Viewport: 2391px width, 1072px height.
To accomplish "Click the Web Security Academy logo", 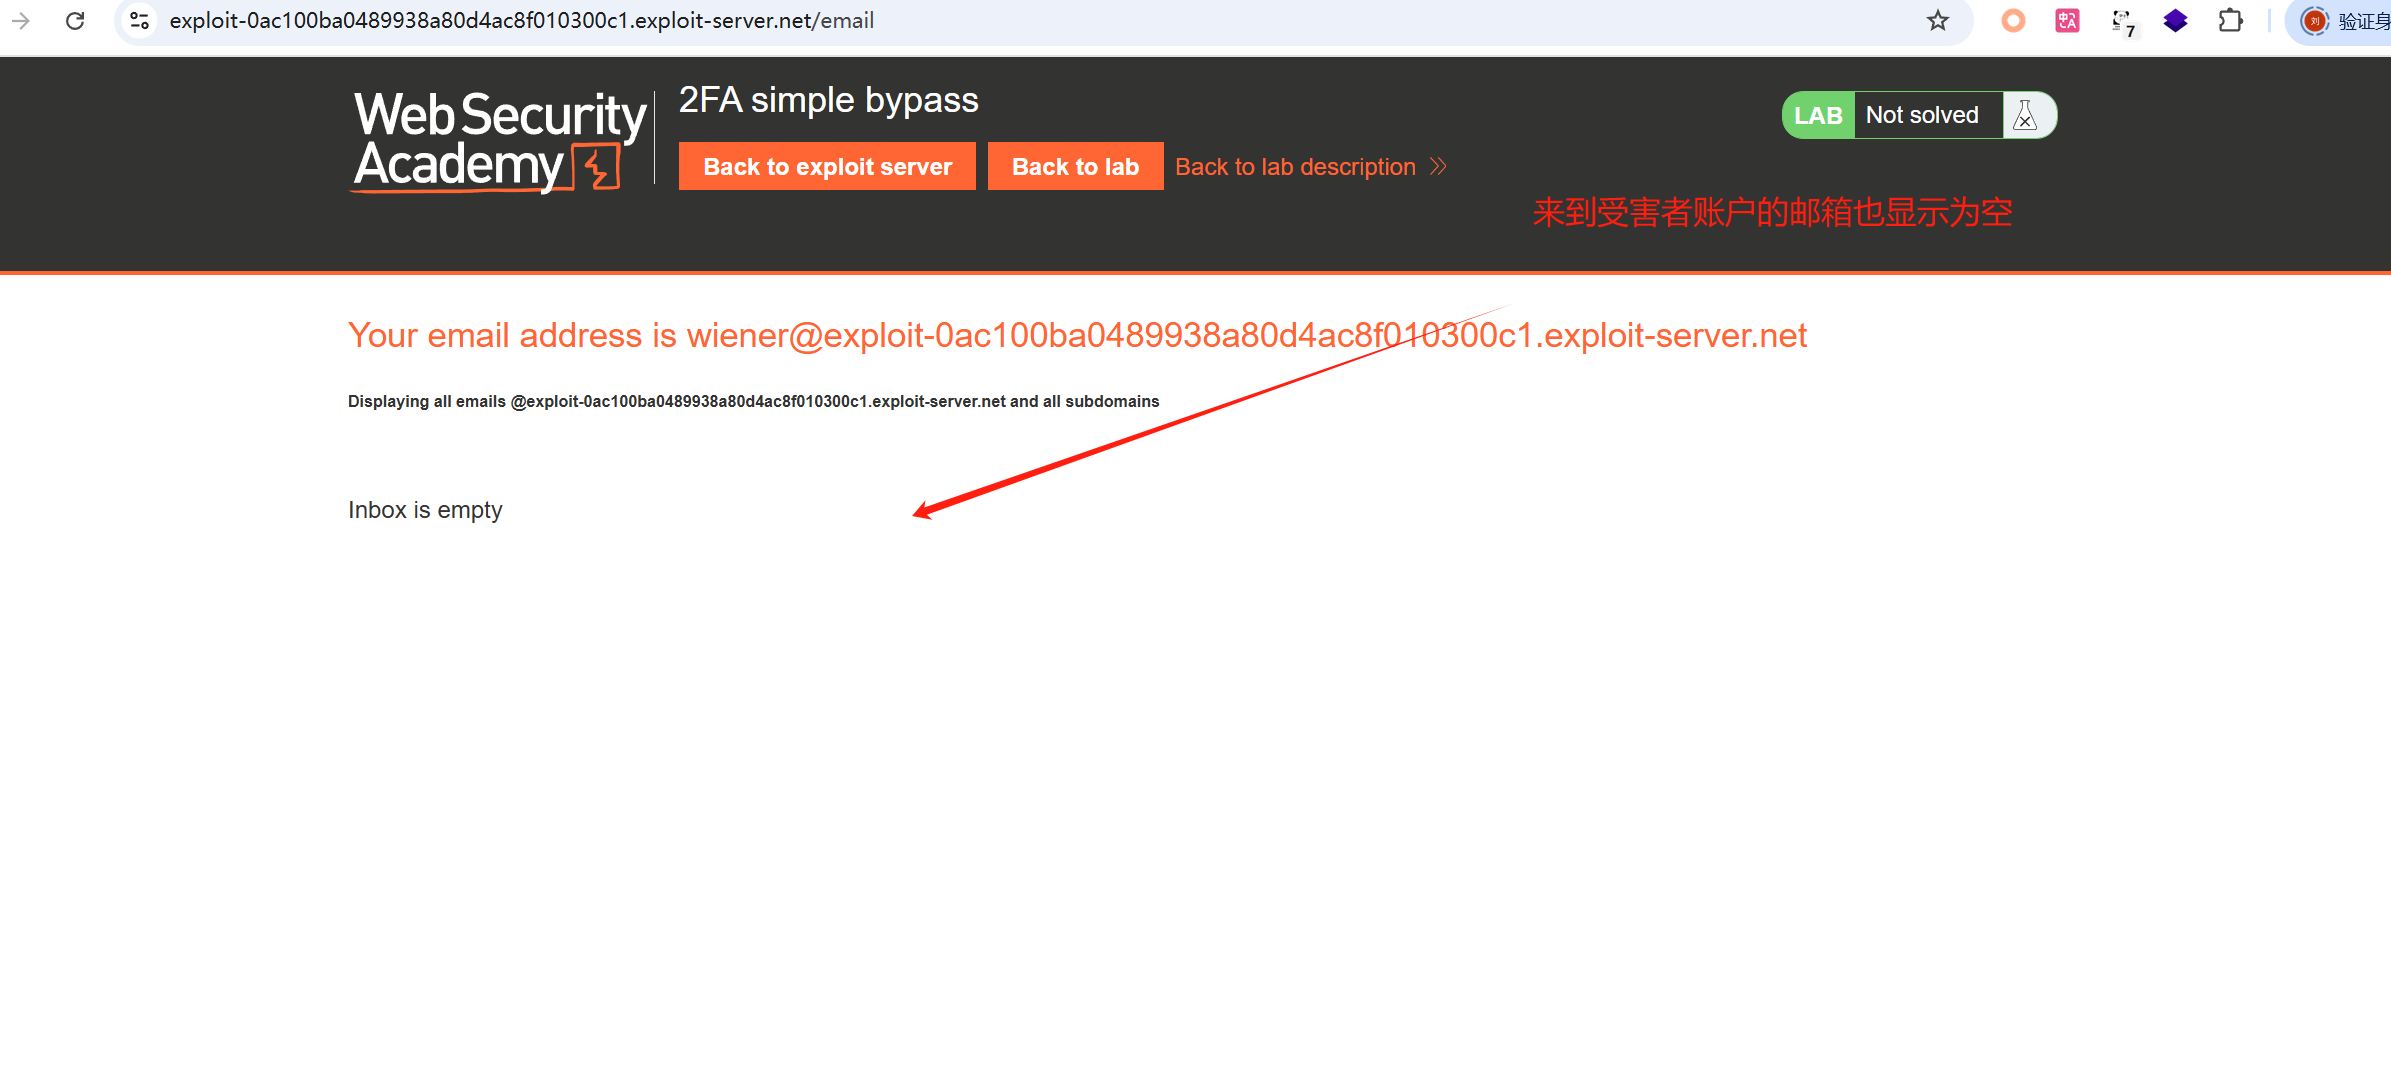I will pyautogui.click(x=499, y=140).
